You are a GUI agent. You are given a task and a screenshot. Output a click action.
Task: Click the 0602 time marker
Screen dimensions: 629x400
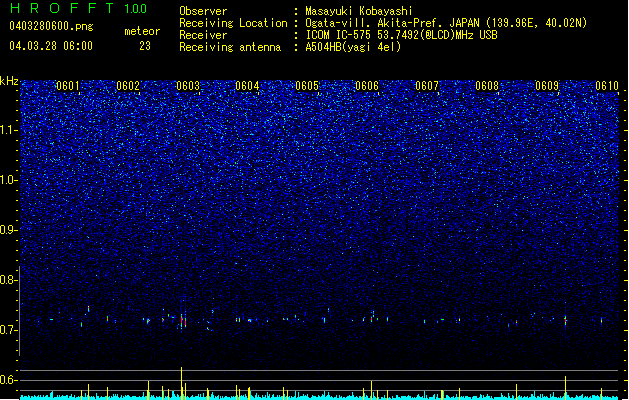click(x=128, y=86)
